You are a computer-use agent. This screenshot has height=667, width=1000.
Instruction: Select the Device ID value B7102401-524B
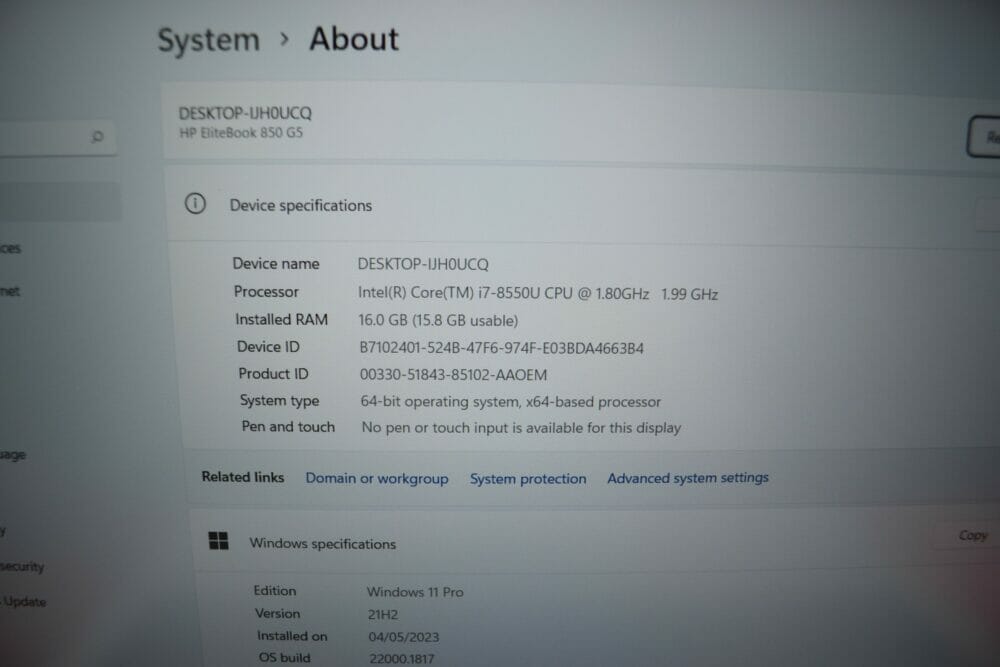point(501,348)
